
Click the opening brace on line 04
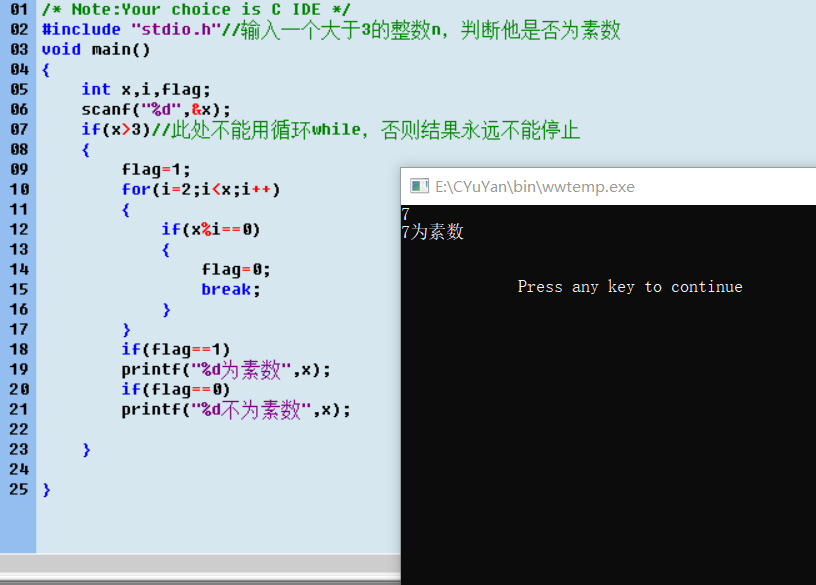(46, 70)
